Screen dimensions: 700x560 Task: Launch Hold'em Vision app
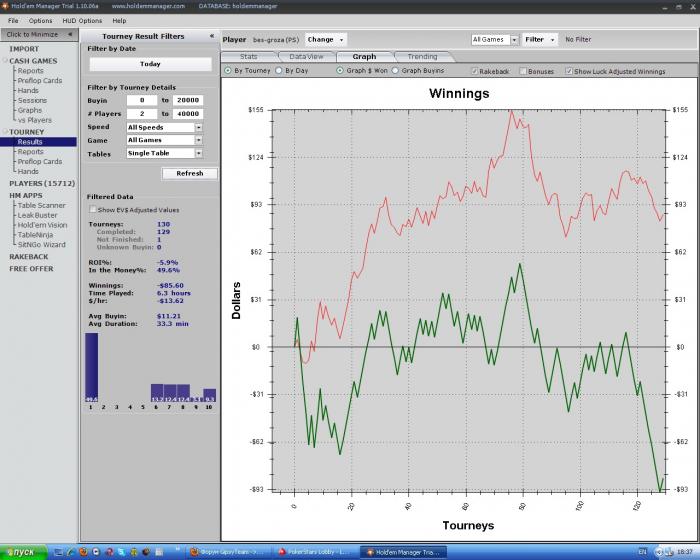pos(42,225)
